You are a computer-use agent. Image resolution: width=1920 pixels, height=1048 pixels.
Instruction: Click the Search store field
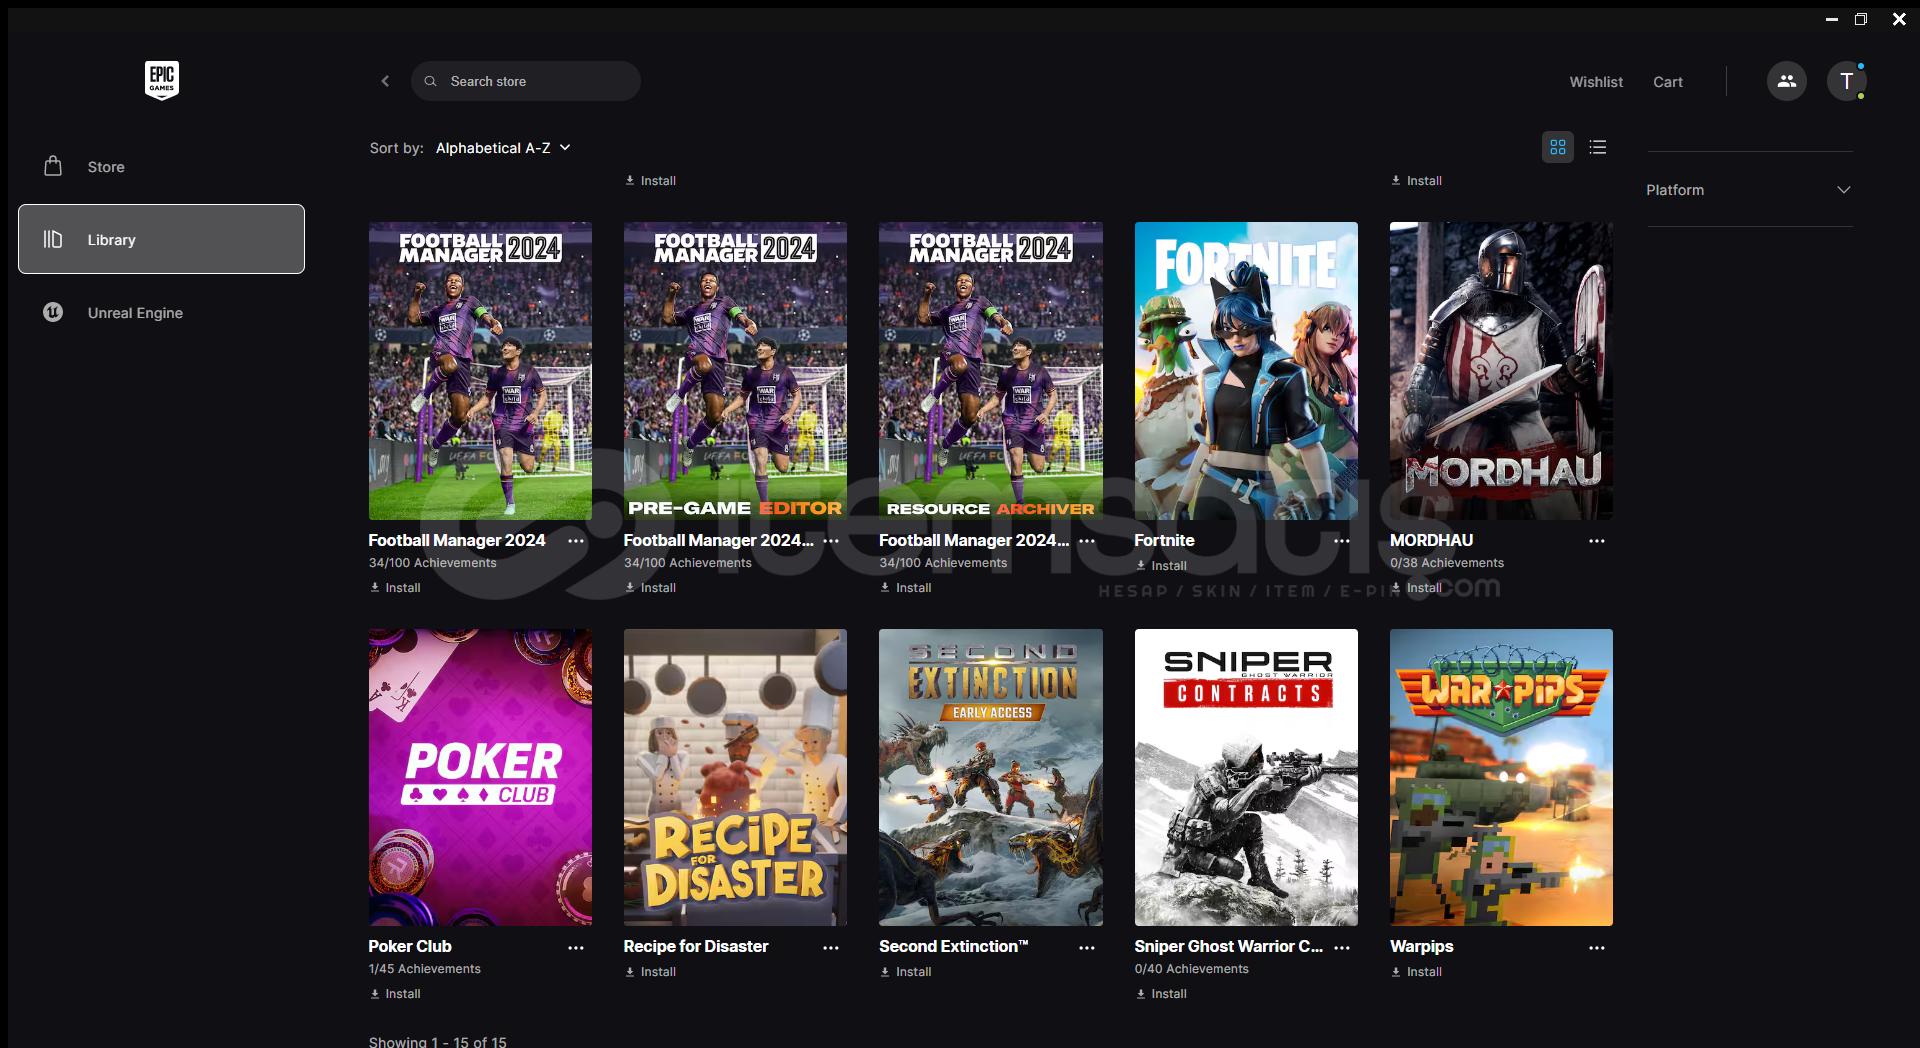(526, 81)
